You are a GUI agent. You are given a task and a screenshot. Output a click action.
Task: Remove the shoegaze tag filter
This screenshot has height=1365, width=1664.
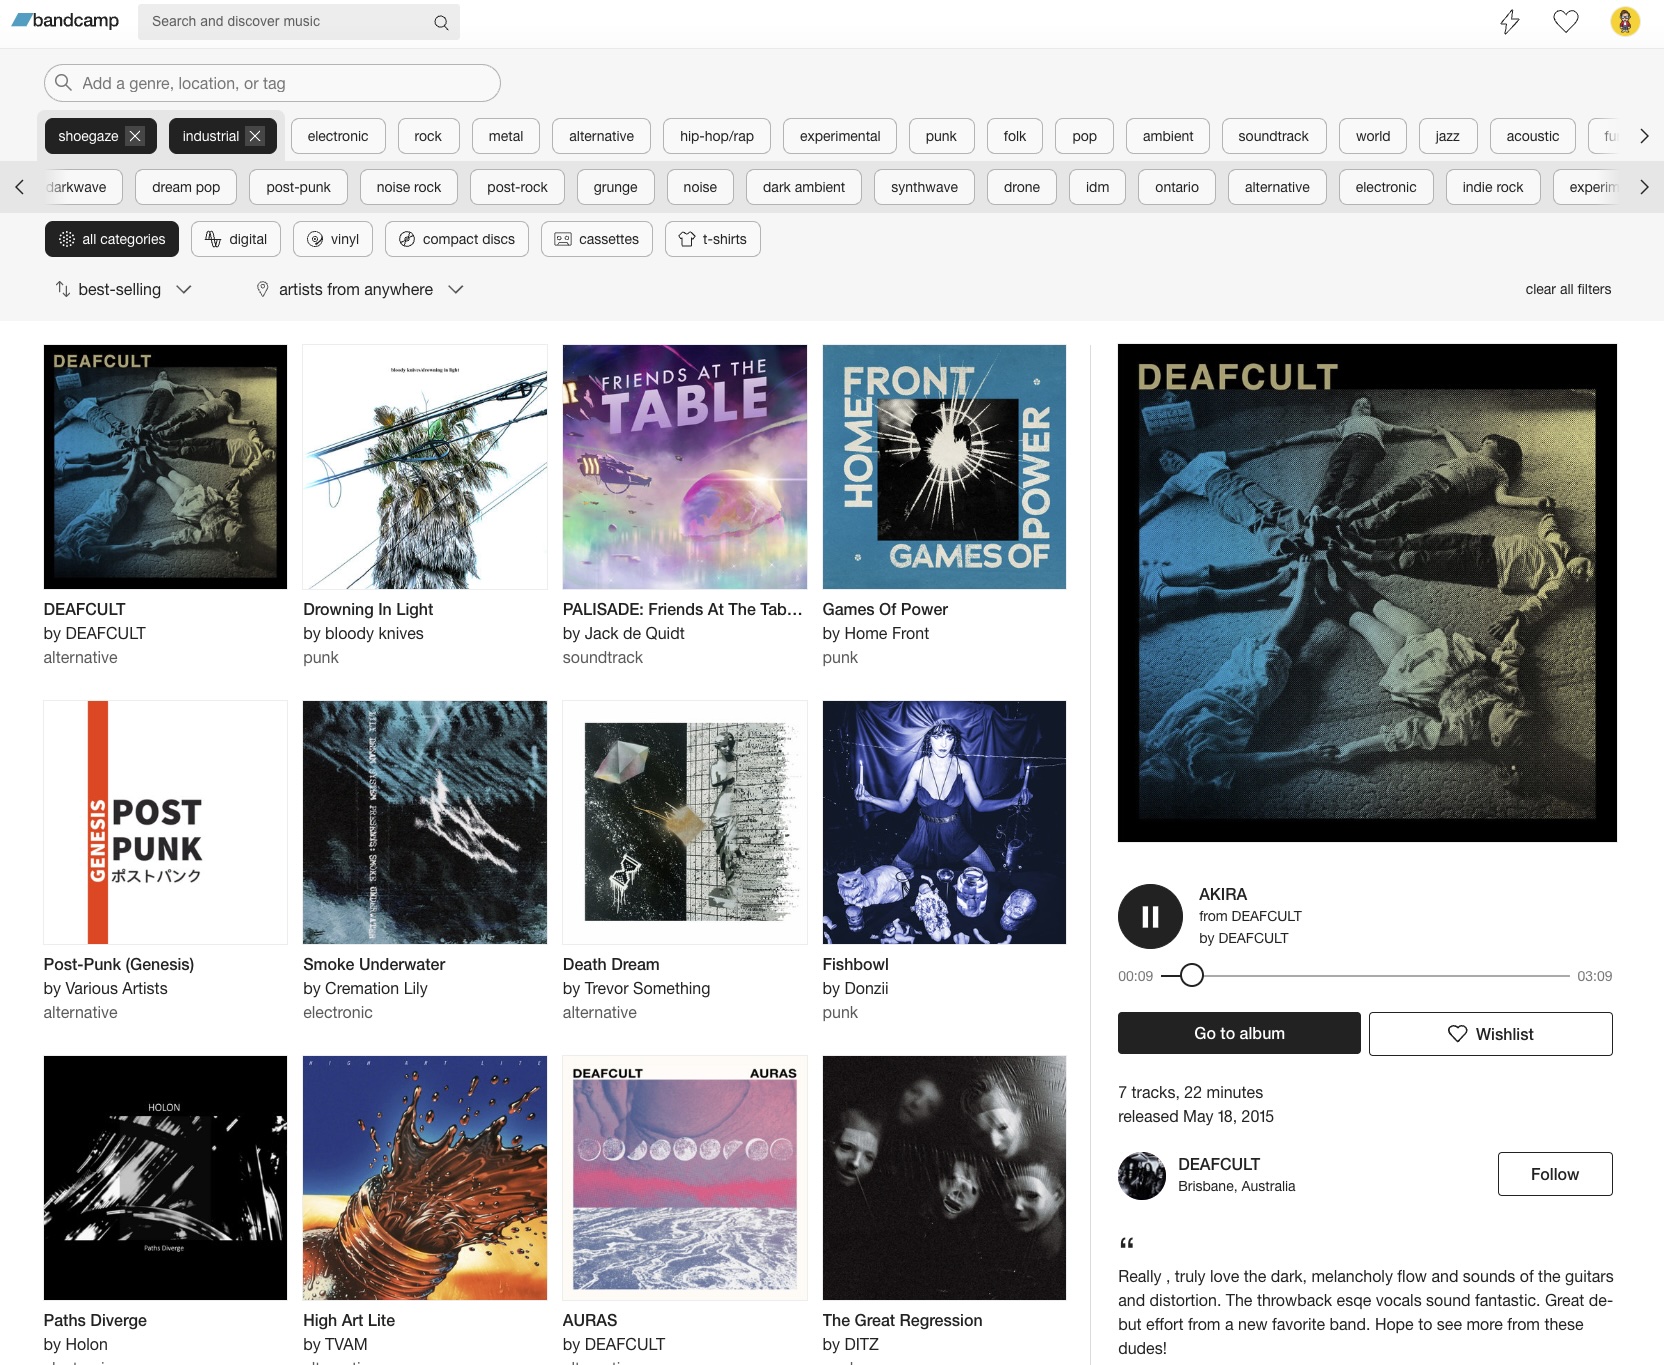[x=135, y=136]
